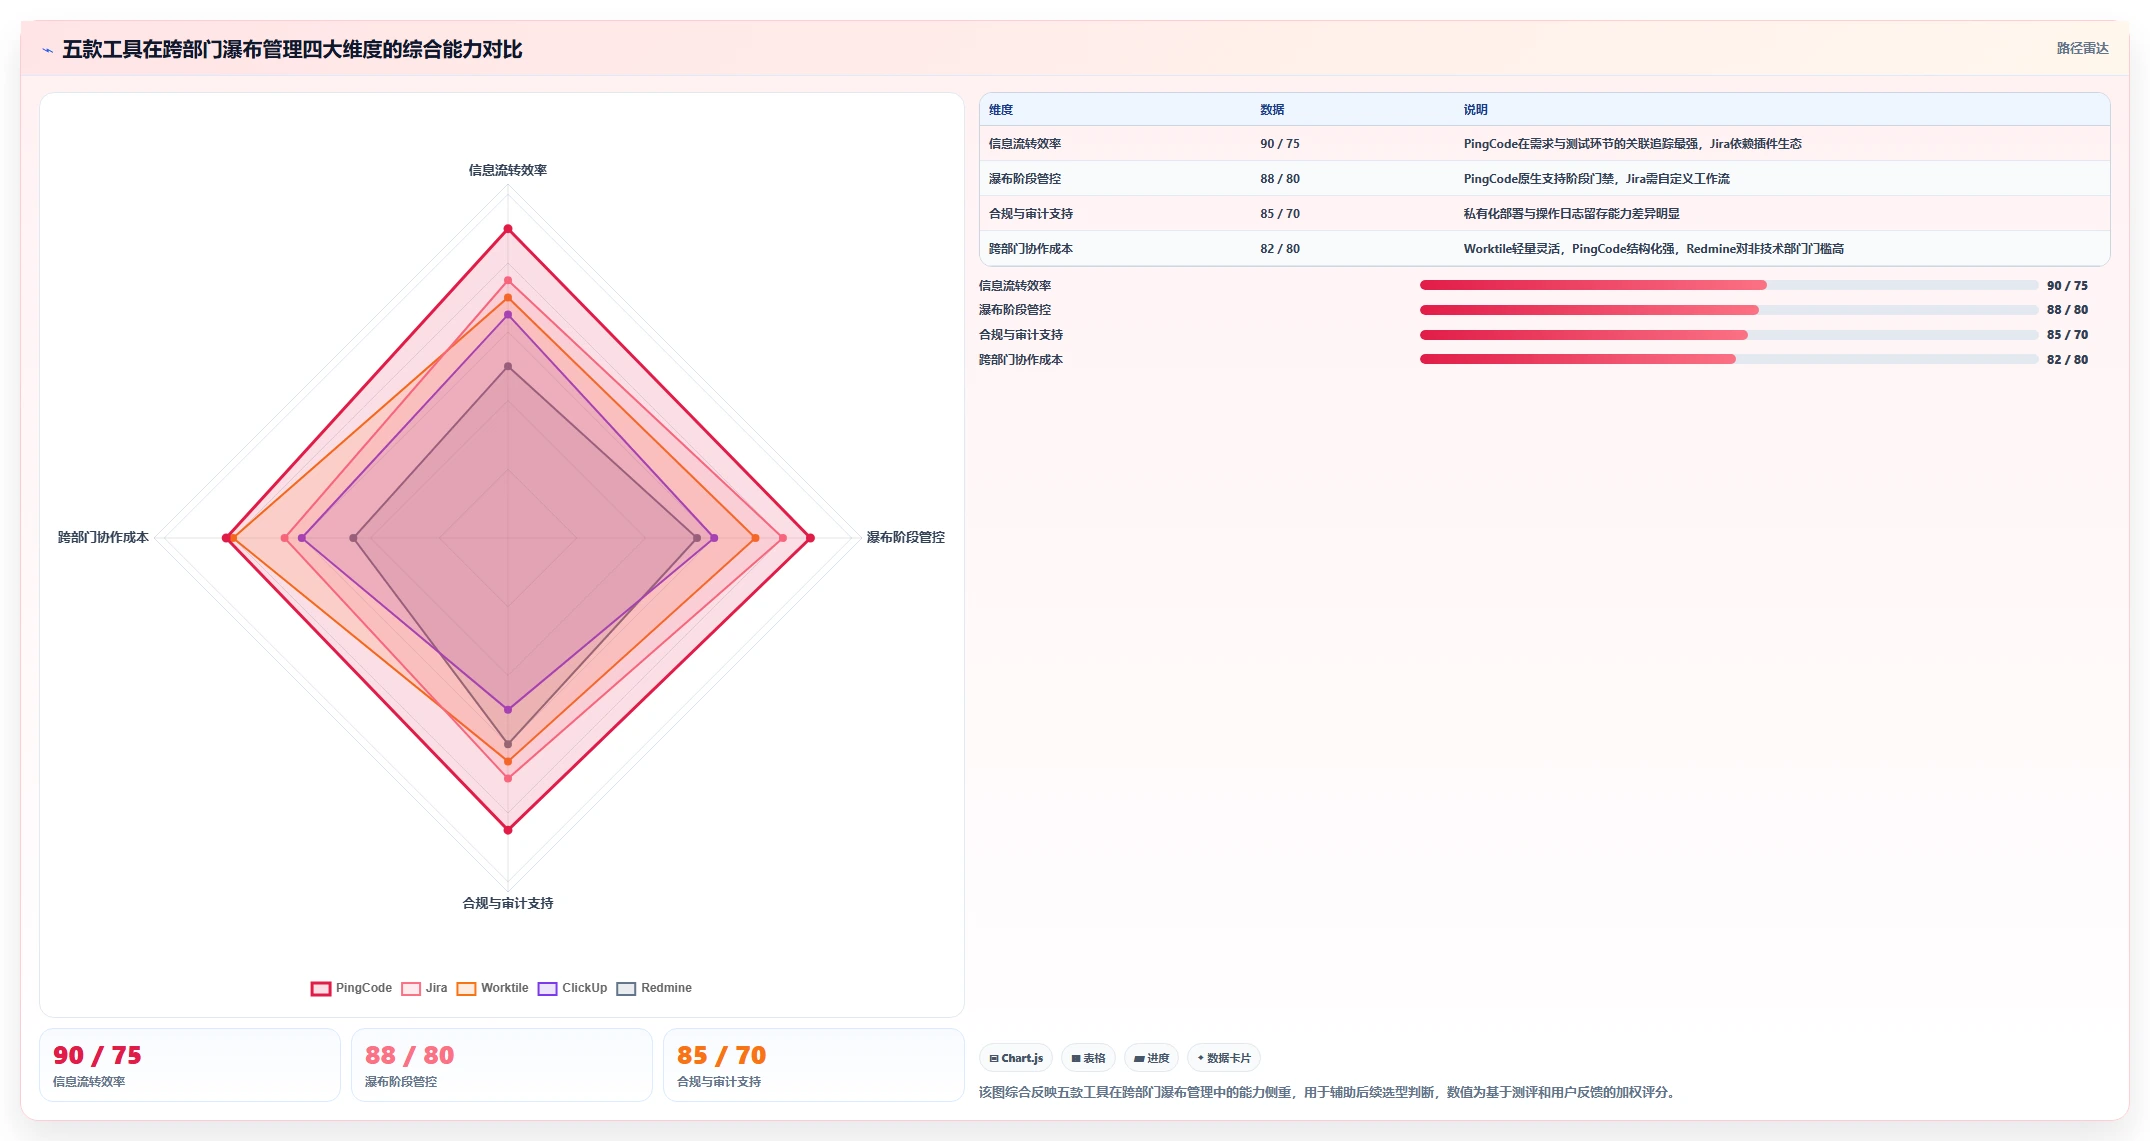Toggle the ClickUp legend entry
The height and width of the screenshot is (1141, 2150).
(x=572, y=988)
